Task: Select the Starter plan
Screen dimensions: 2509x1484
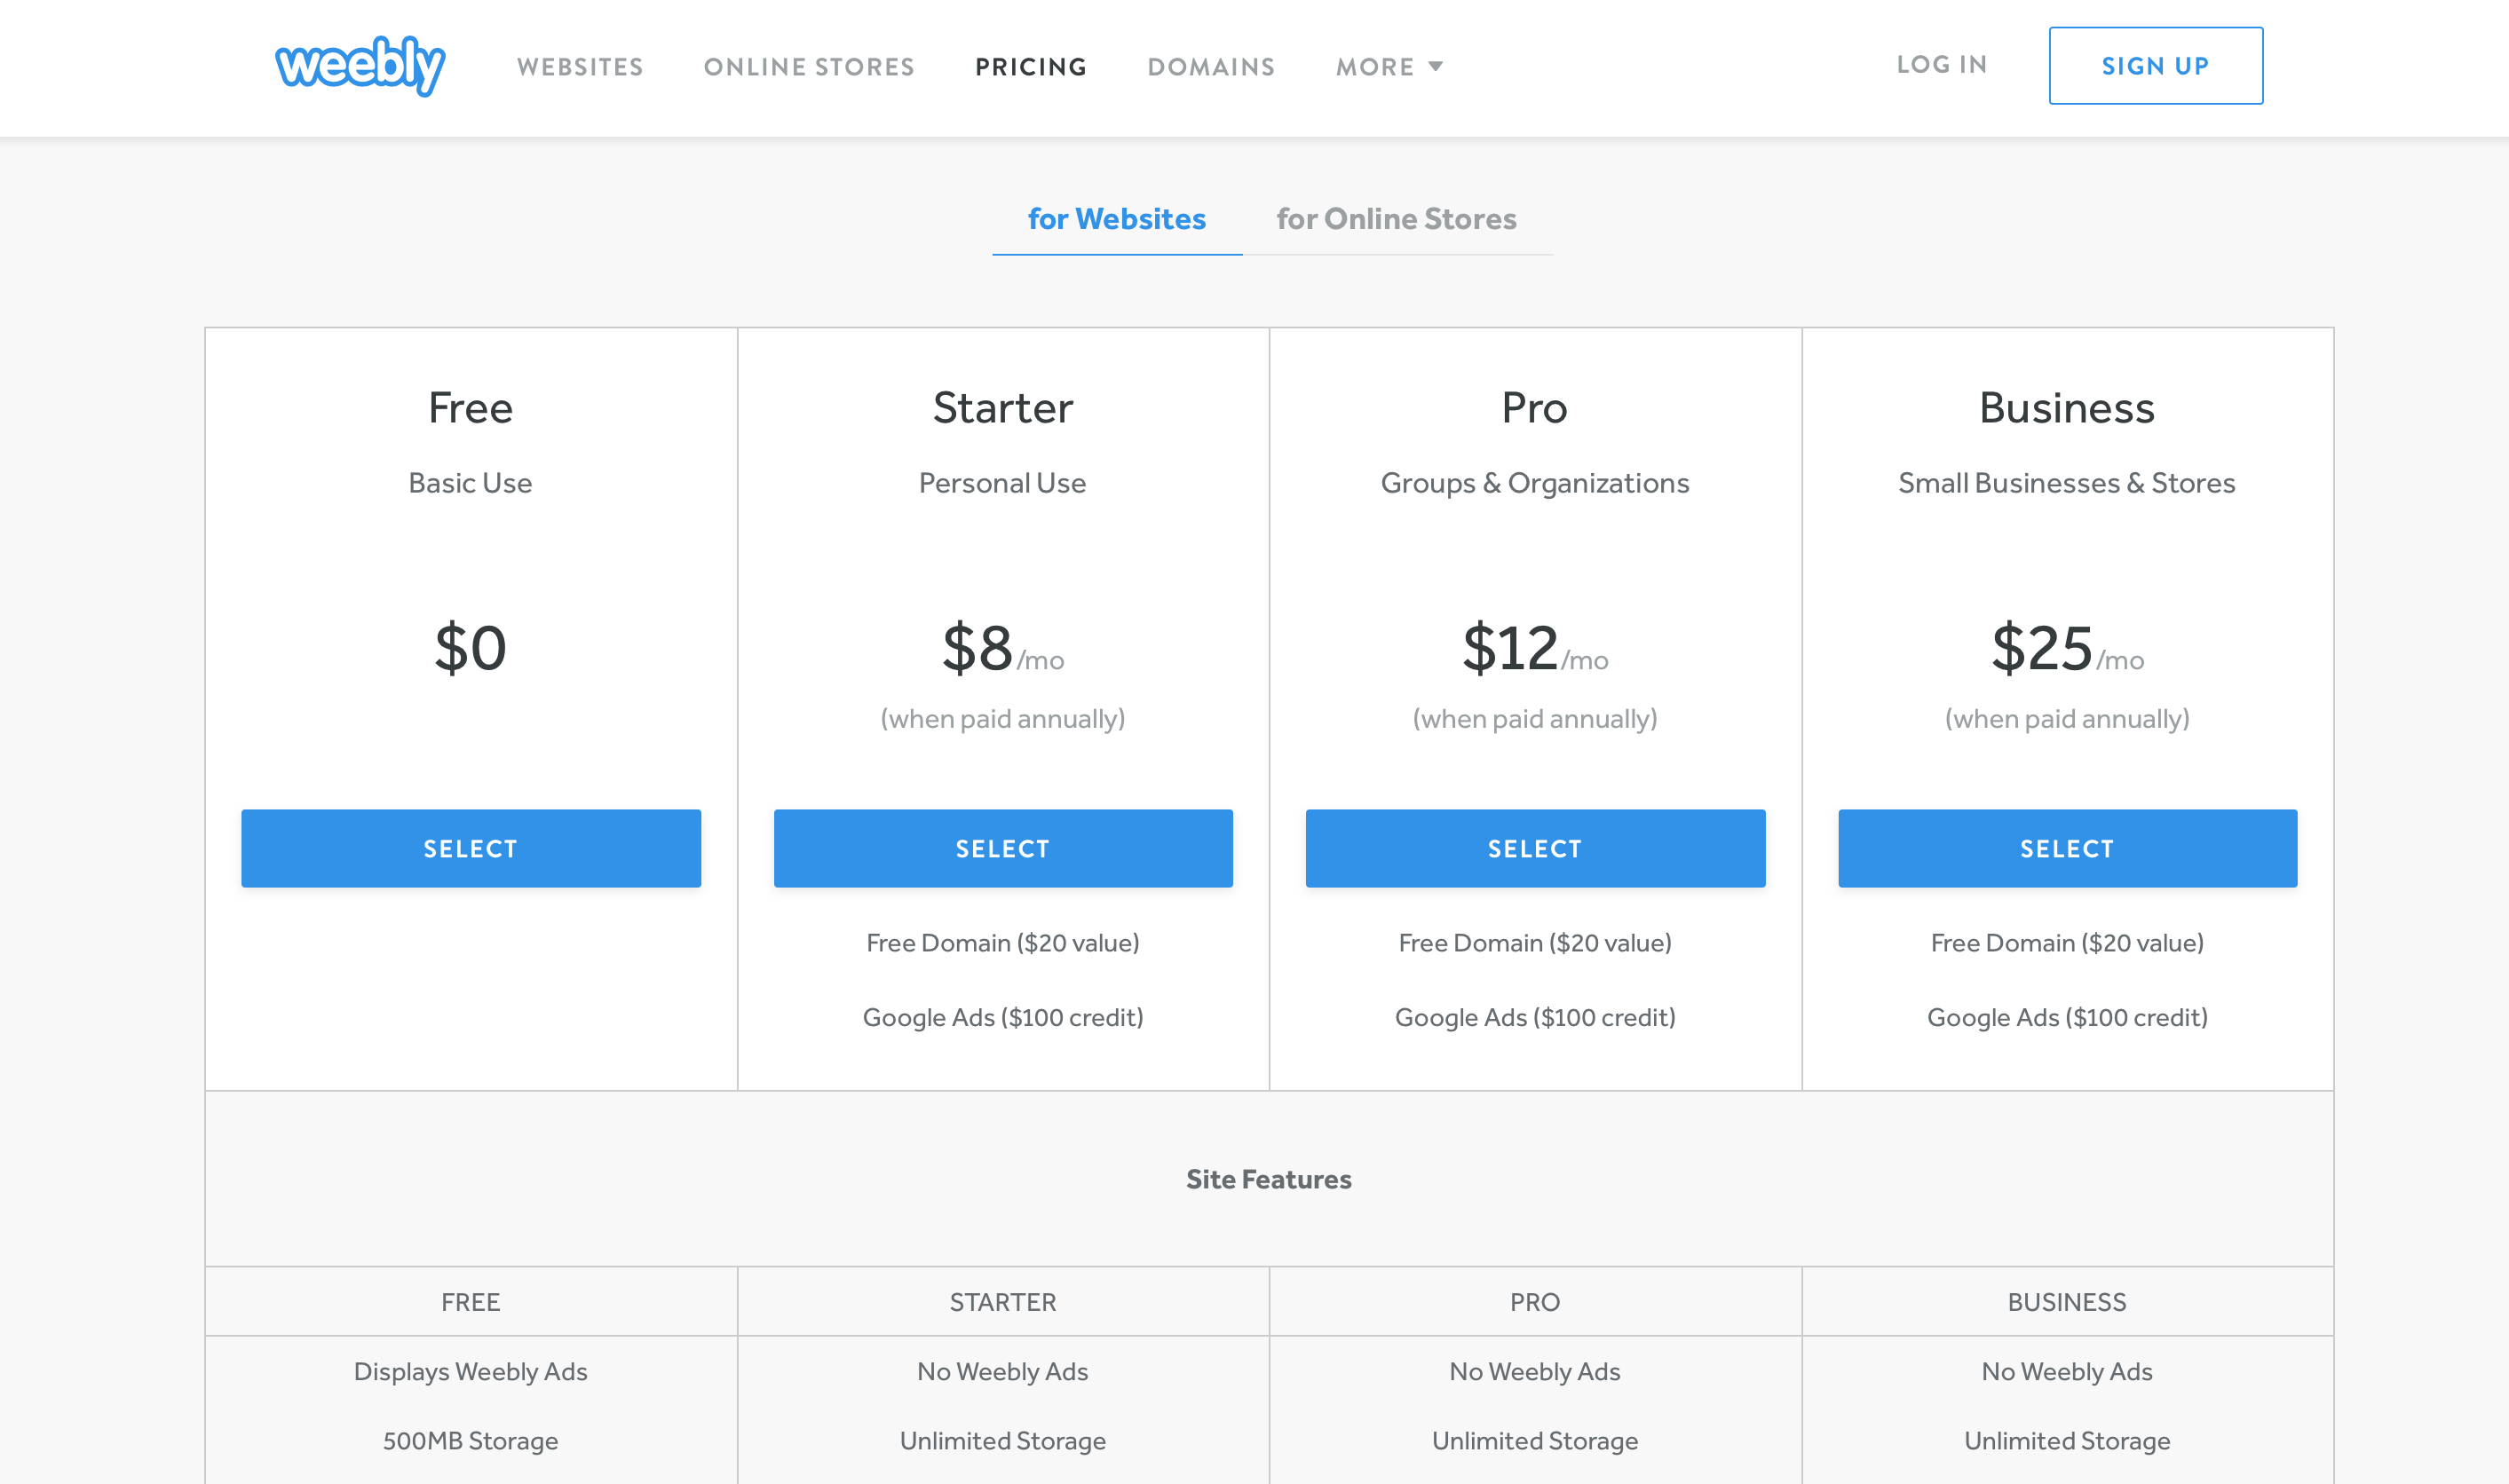Action: point(1003,848)
